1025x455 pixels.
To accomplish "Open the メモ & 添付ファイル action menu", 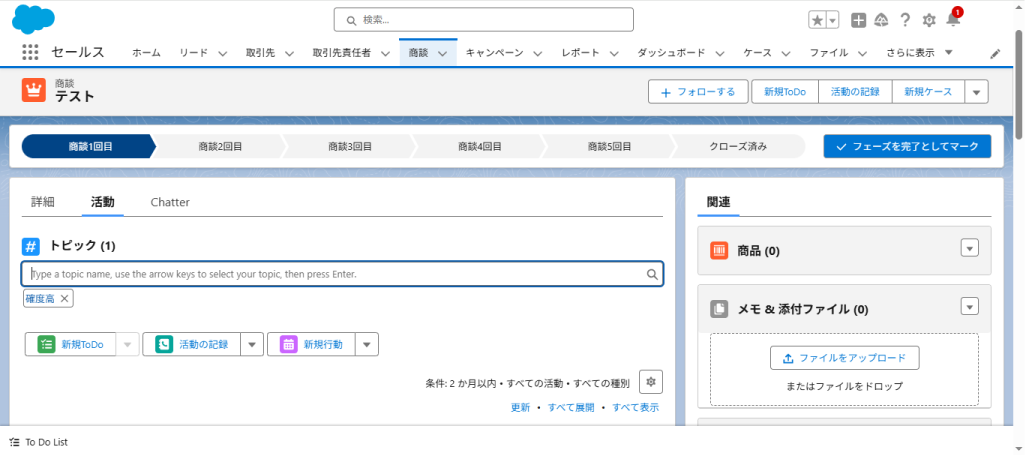I will point(969,306).
